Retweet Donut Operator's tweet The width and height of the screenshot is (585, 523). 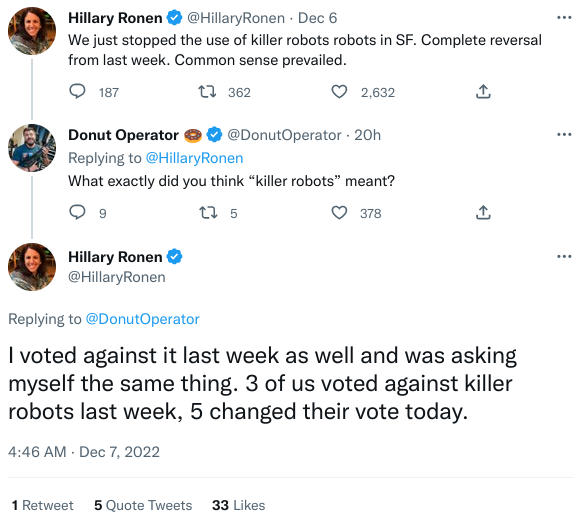pos(208,213)
